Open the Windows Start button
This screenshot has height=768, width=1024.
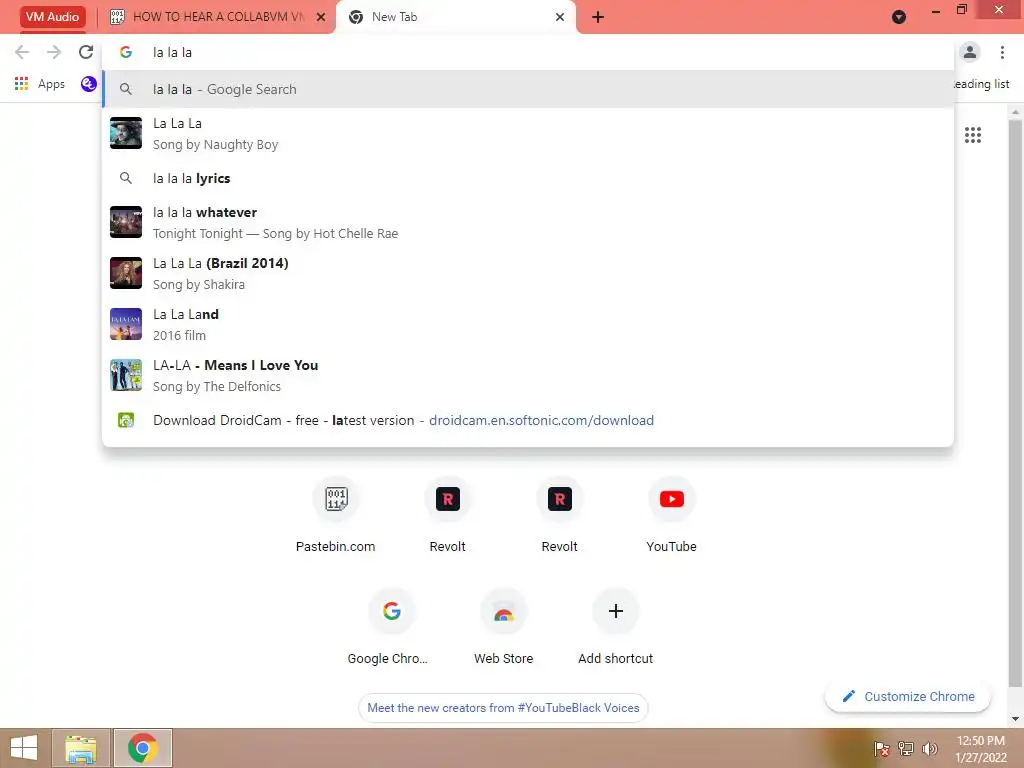[x=24, y=748]
